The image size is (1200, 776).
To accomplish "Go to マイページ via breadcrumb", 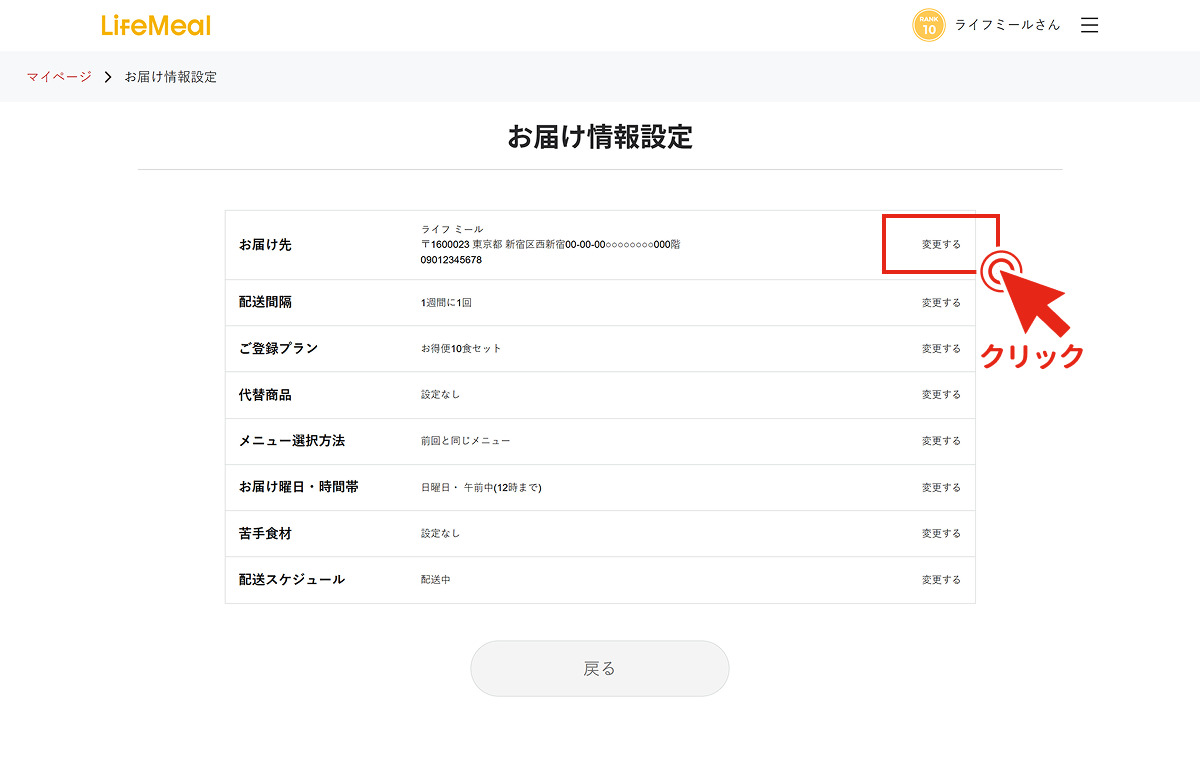I will (59, 77).
